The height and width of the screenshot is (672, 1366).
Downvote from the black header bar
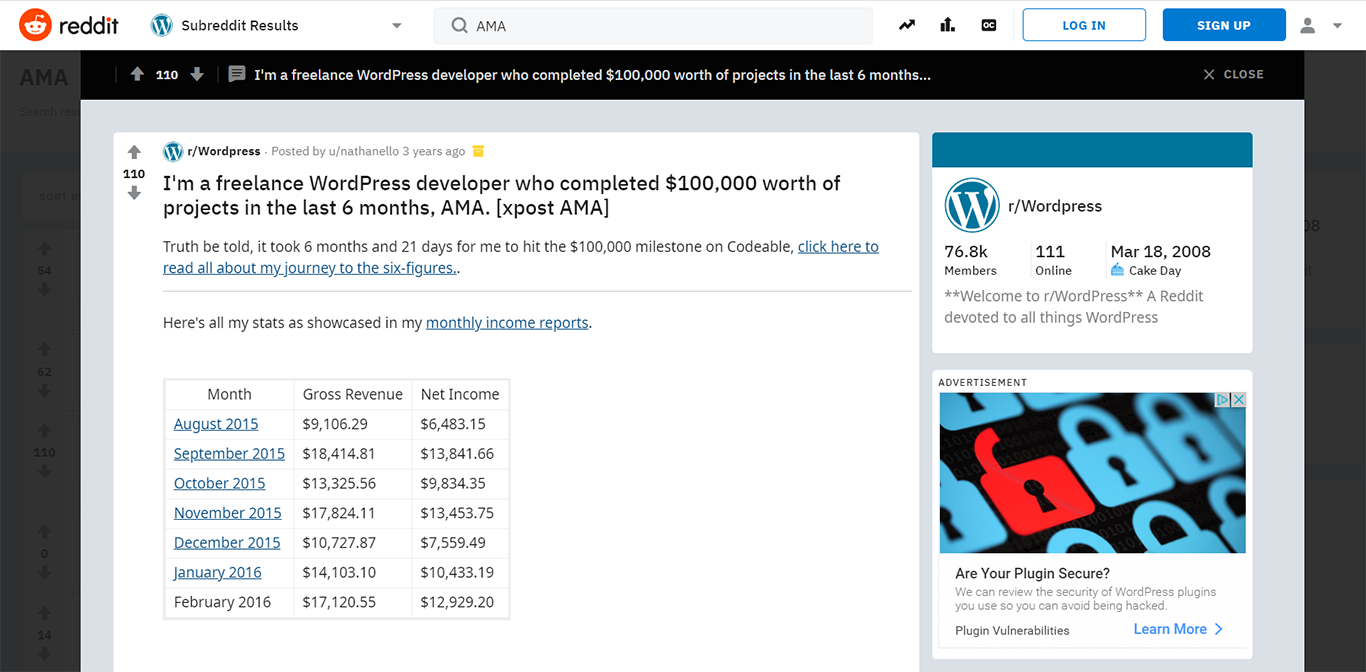(197, 74)
